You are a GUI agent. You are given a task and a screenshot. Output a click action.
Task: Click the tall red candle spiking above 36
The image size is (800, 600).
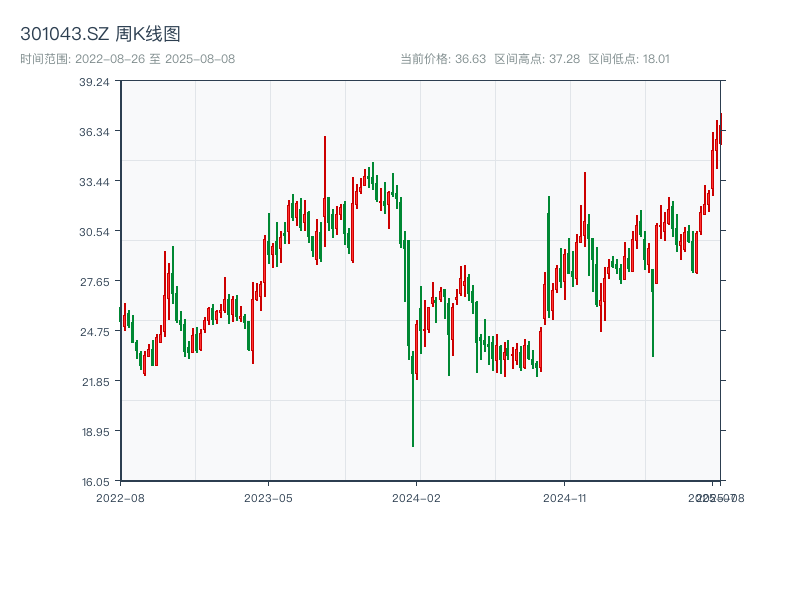[x=324, y=191]
